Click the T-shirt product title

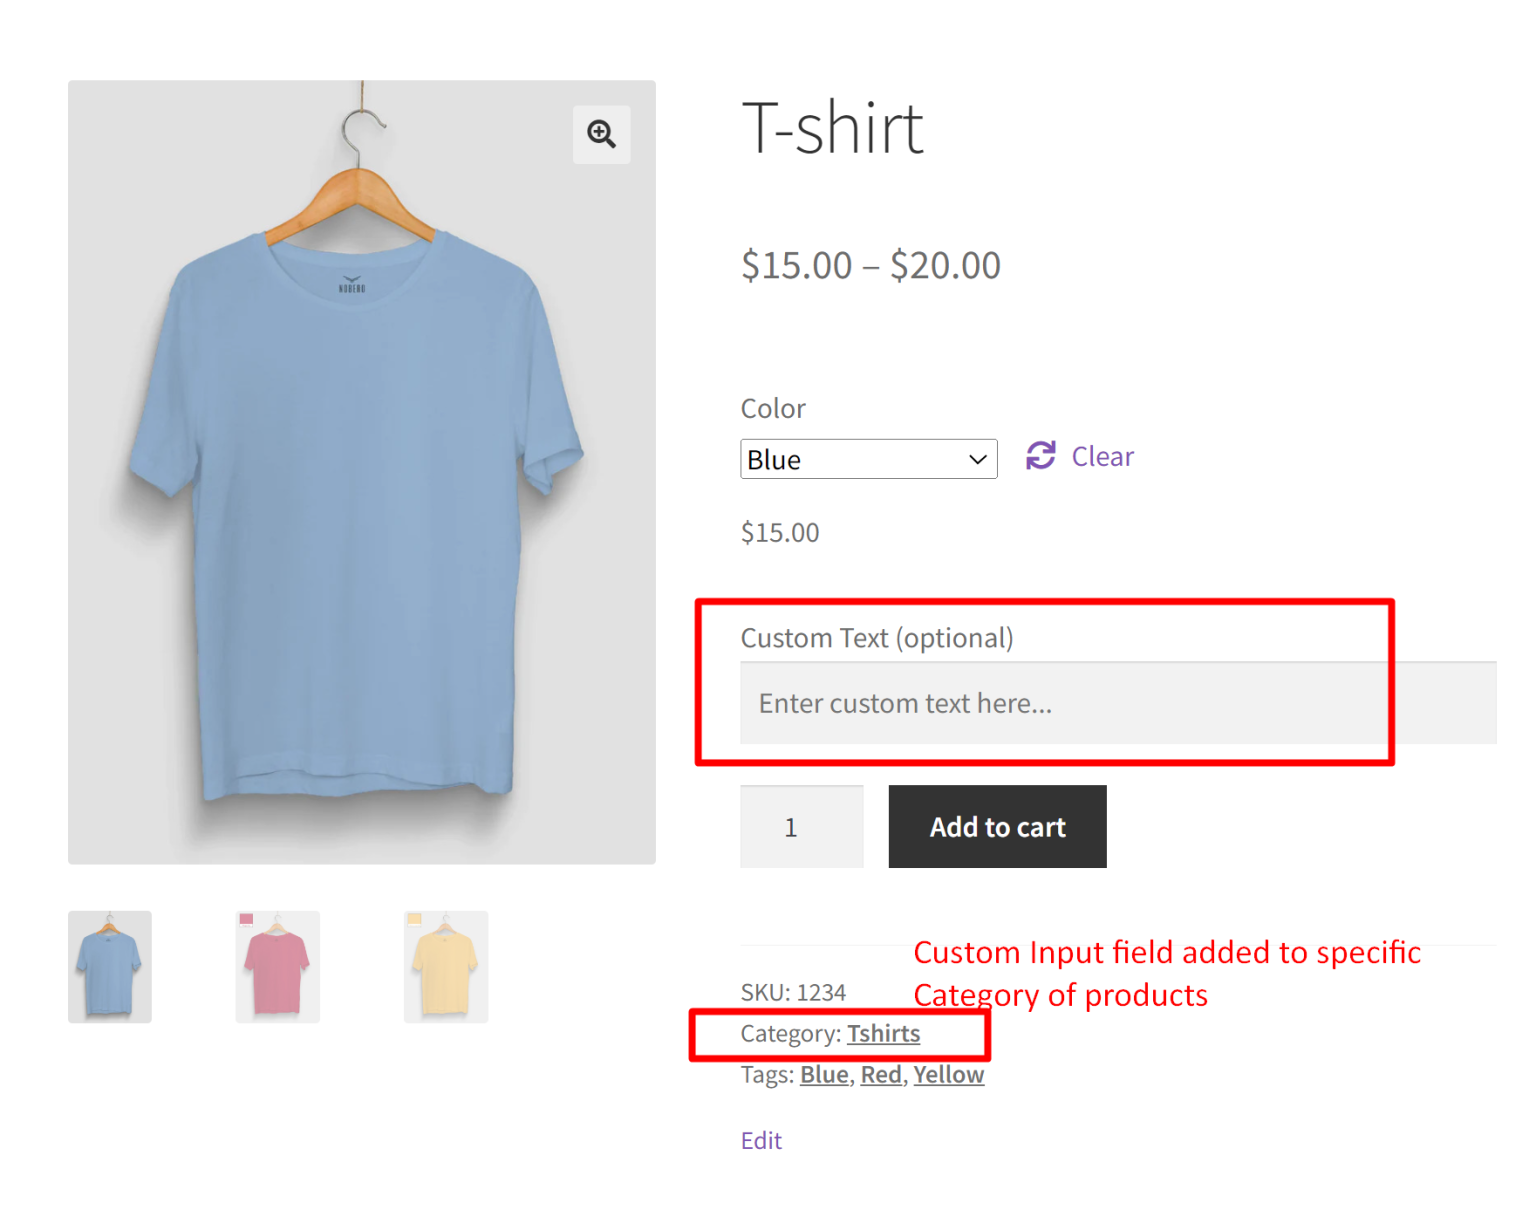click(833, 127)
